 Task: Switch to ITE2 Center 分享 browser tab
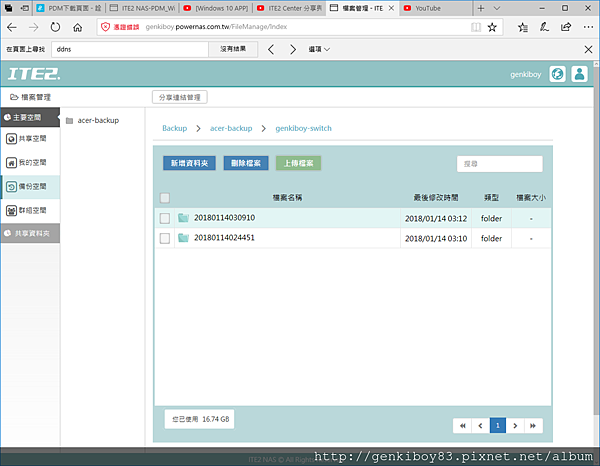pos(289,8)
